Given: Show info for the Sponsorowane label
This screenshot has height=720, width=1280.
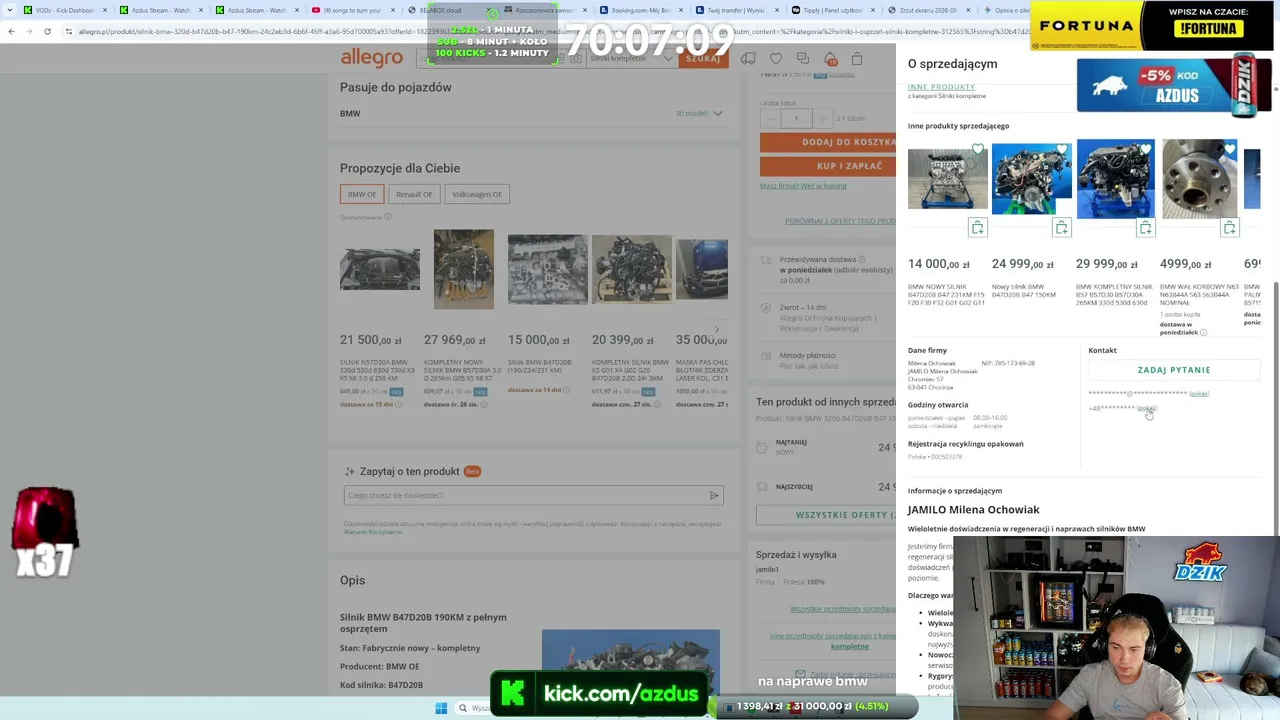Looking at the screenshot, I should click(388, 217).
